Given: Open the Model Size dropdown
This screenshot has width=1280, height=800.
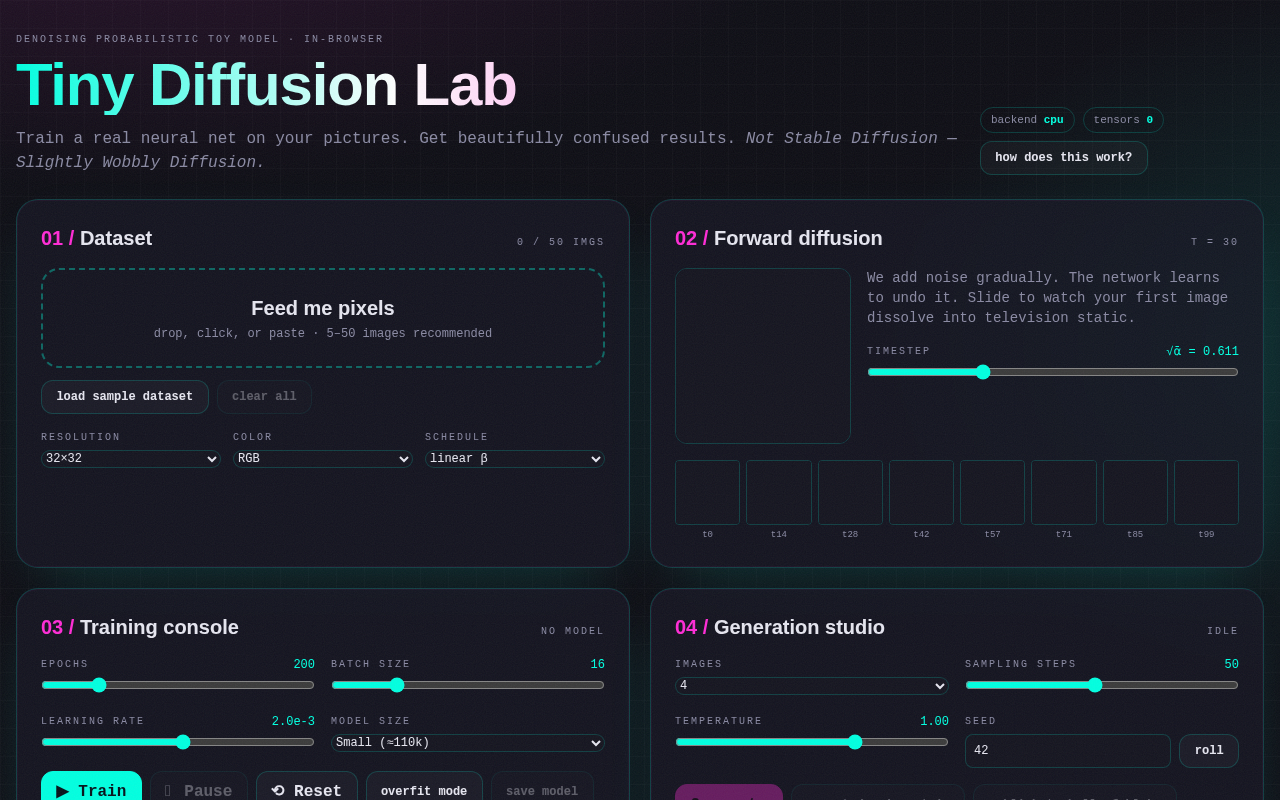Looking at the screenshot, I should (x=468, y=743).
